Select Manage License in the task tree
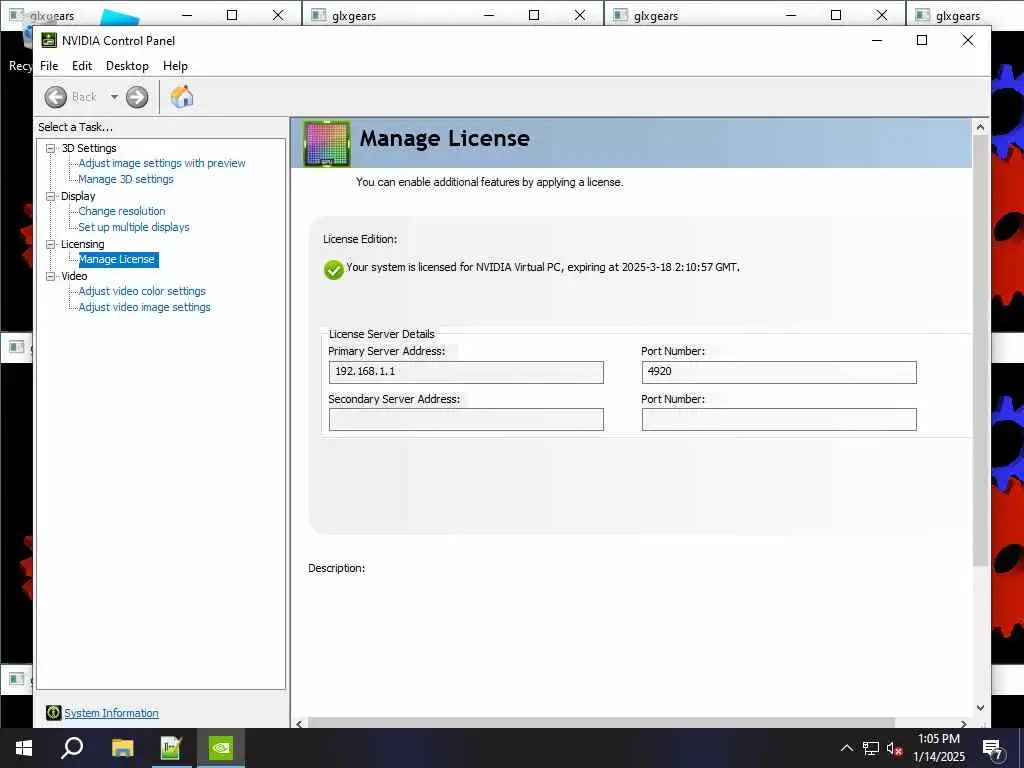Viewport: 1024px width, 768px height. click(x=118, y=259)
